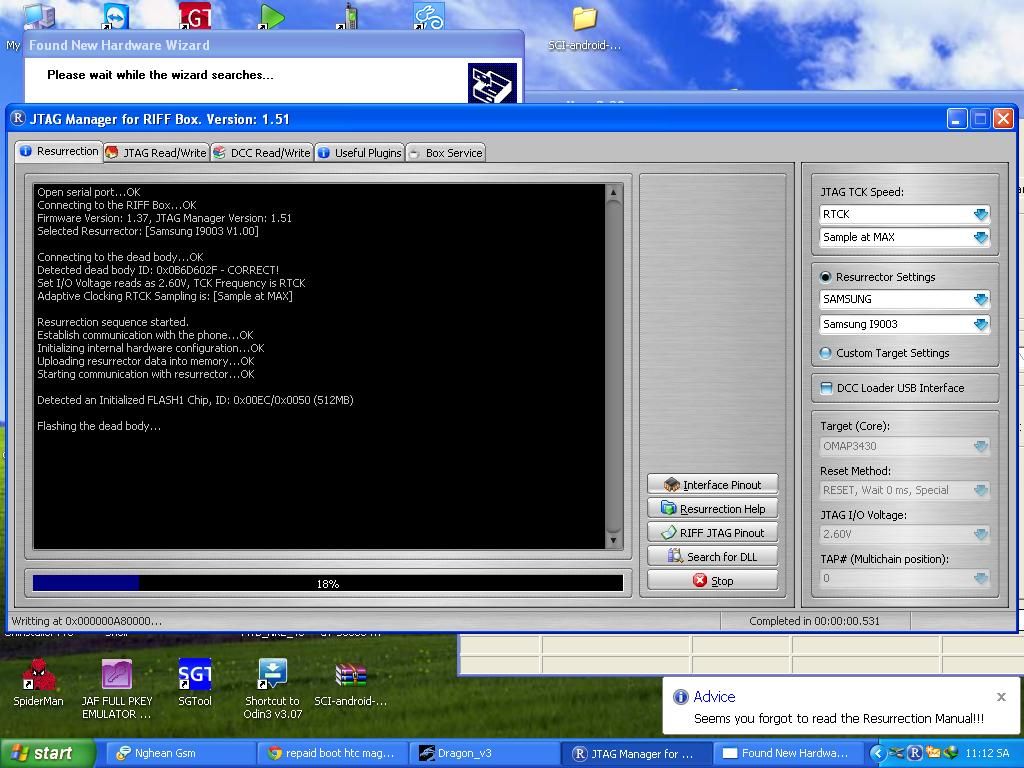Open the Windows start menu
Image resolution: width=1024 pixels, height=768 pixels.
click(x=46, y=753)
